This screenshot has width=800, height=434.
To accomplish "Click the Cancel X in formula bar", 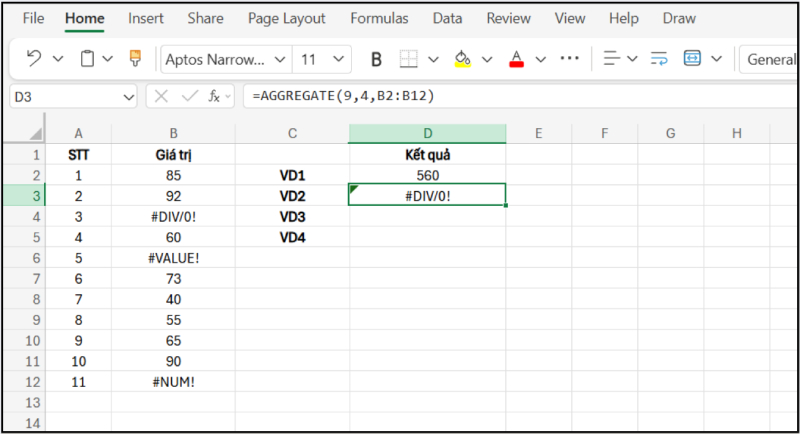I will tap(161, 96).
